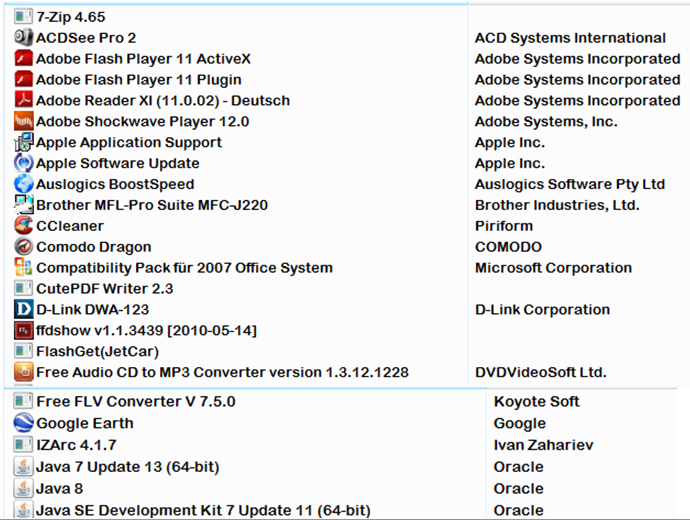Click publisher Microsoft Corporation
Viewport: 690px width, 520px height.
[x=554, y=268]
